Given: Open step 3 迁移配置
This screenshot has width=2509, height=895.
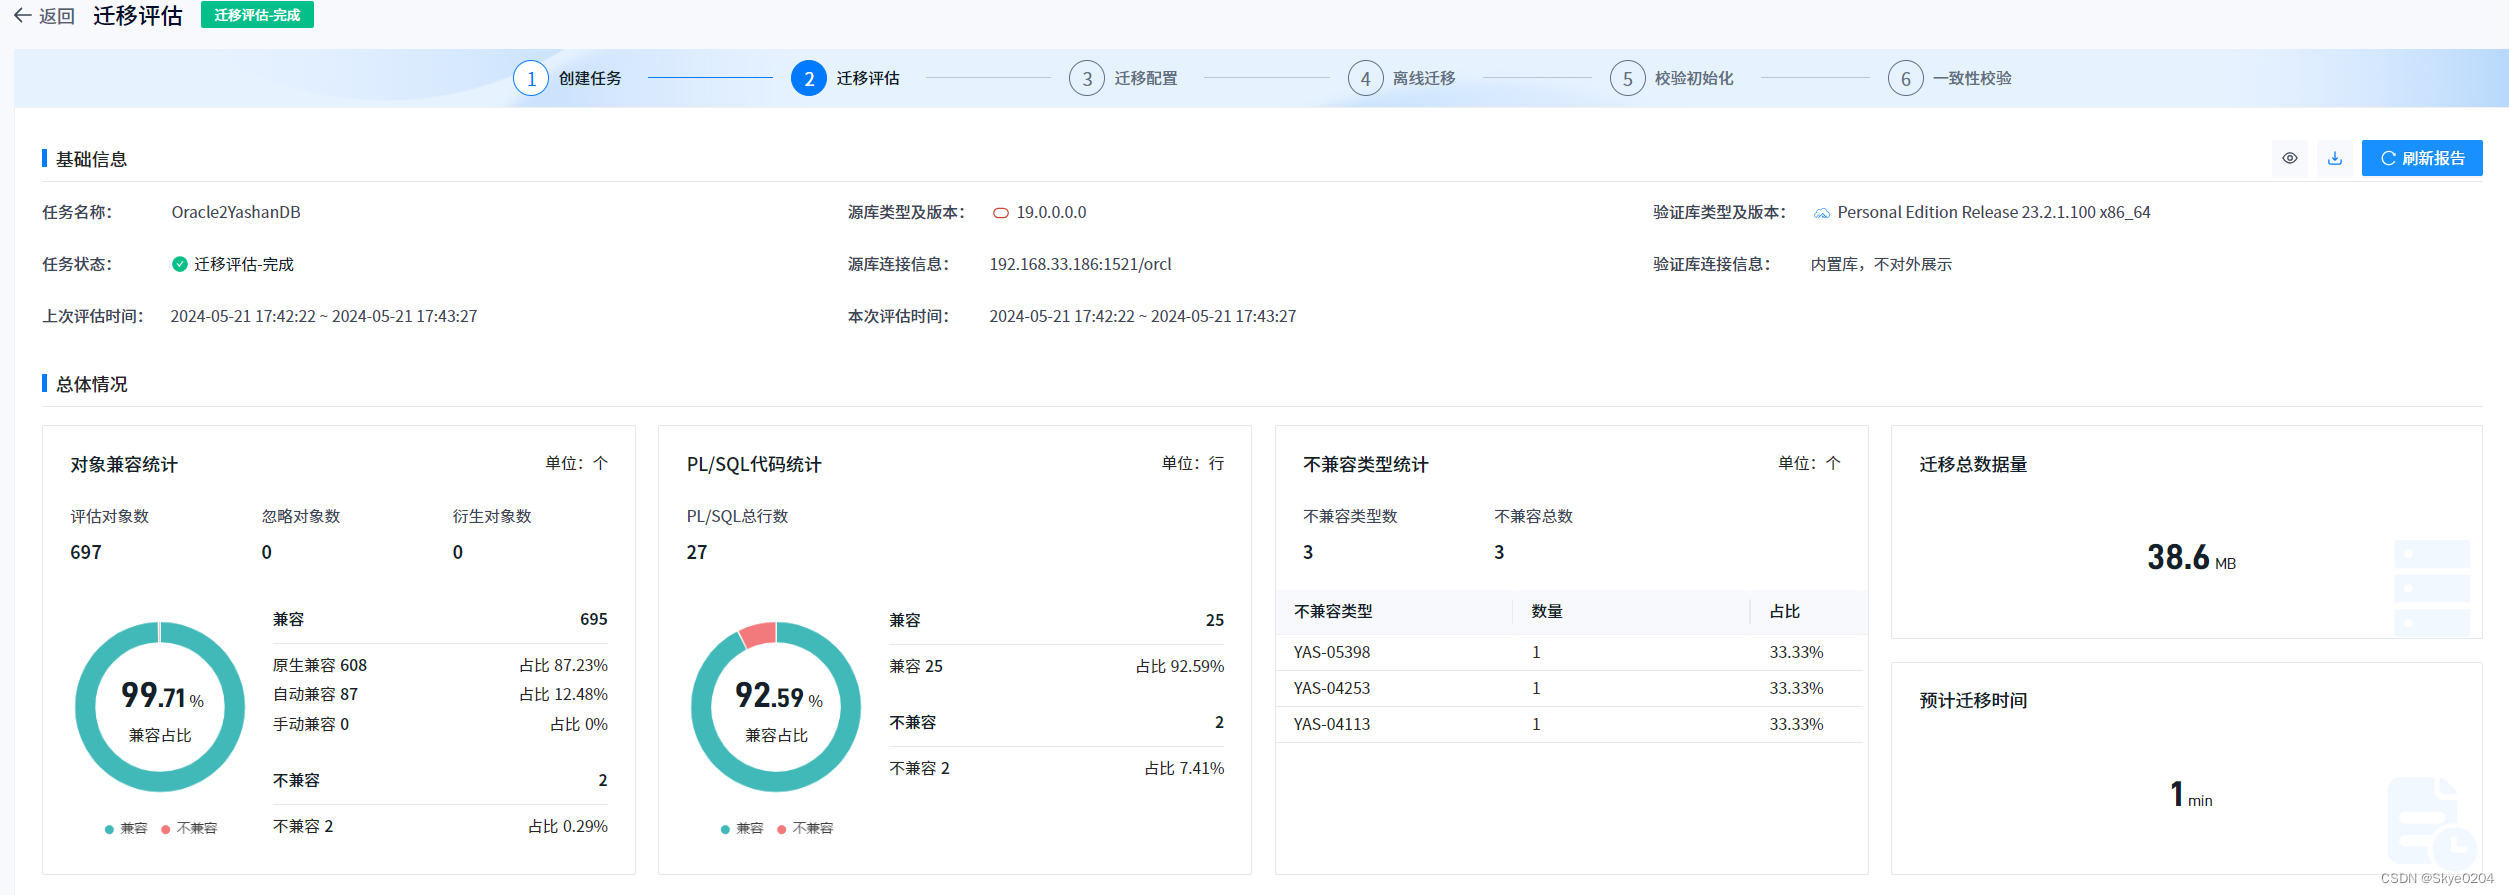Looking at the screenshot, I should [x=1123, y=78].
